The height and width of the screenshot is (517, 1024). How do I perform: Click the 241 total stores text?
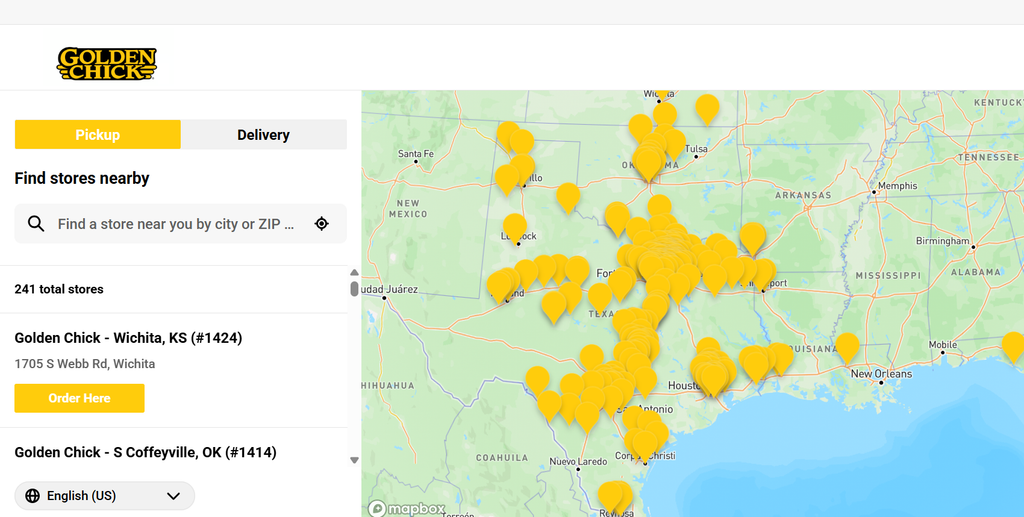coord(59,289)
